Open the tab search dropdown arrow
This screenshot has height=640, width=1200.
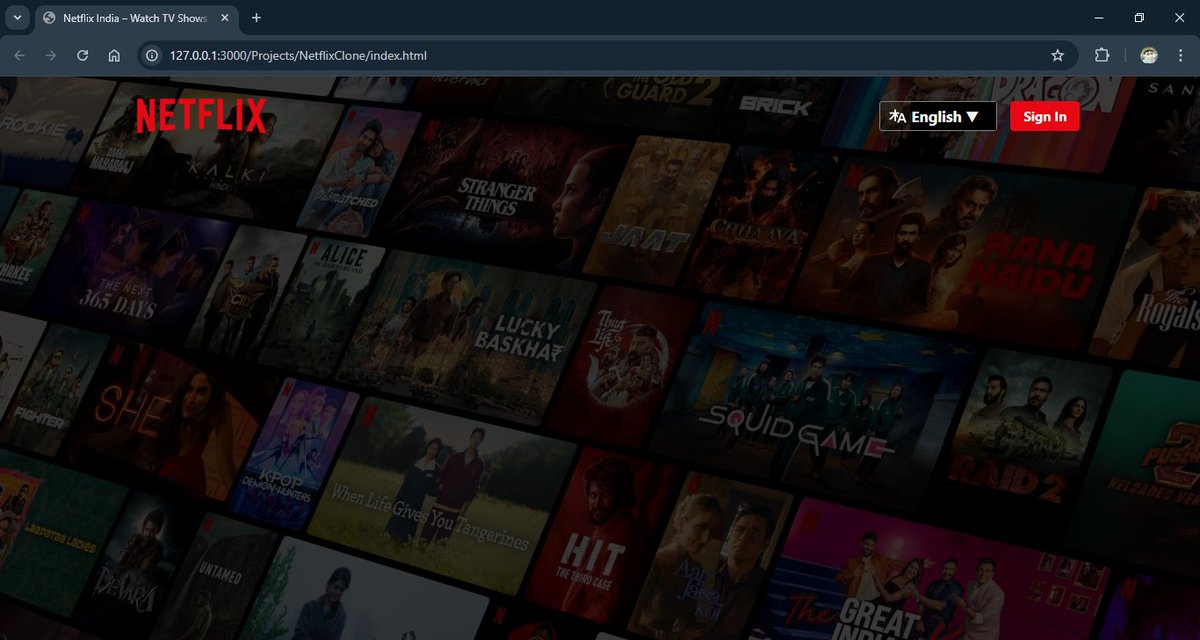point(17,18)
